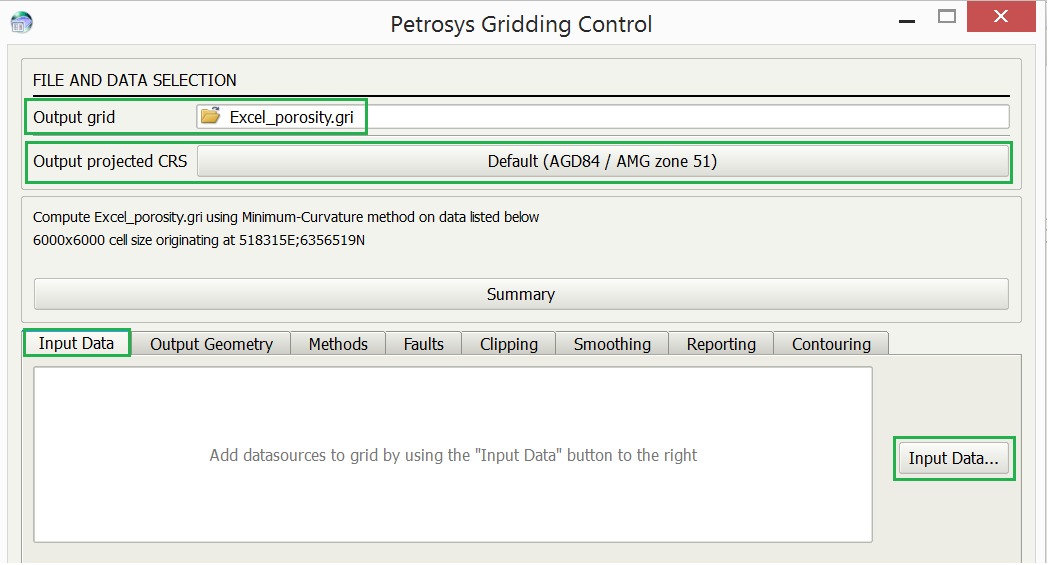This screenshot has width=1048, height=565.
Task: Go to the Faults tab
Action: (423, 344)
